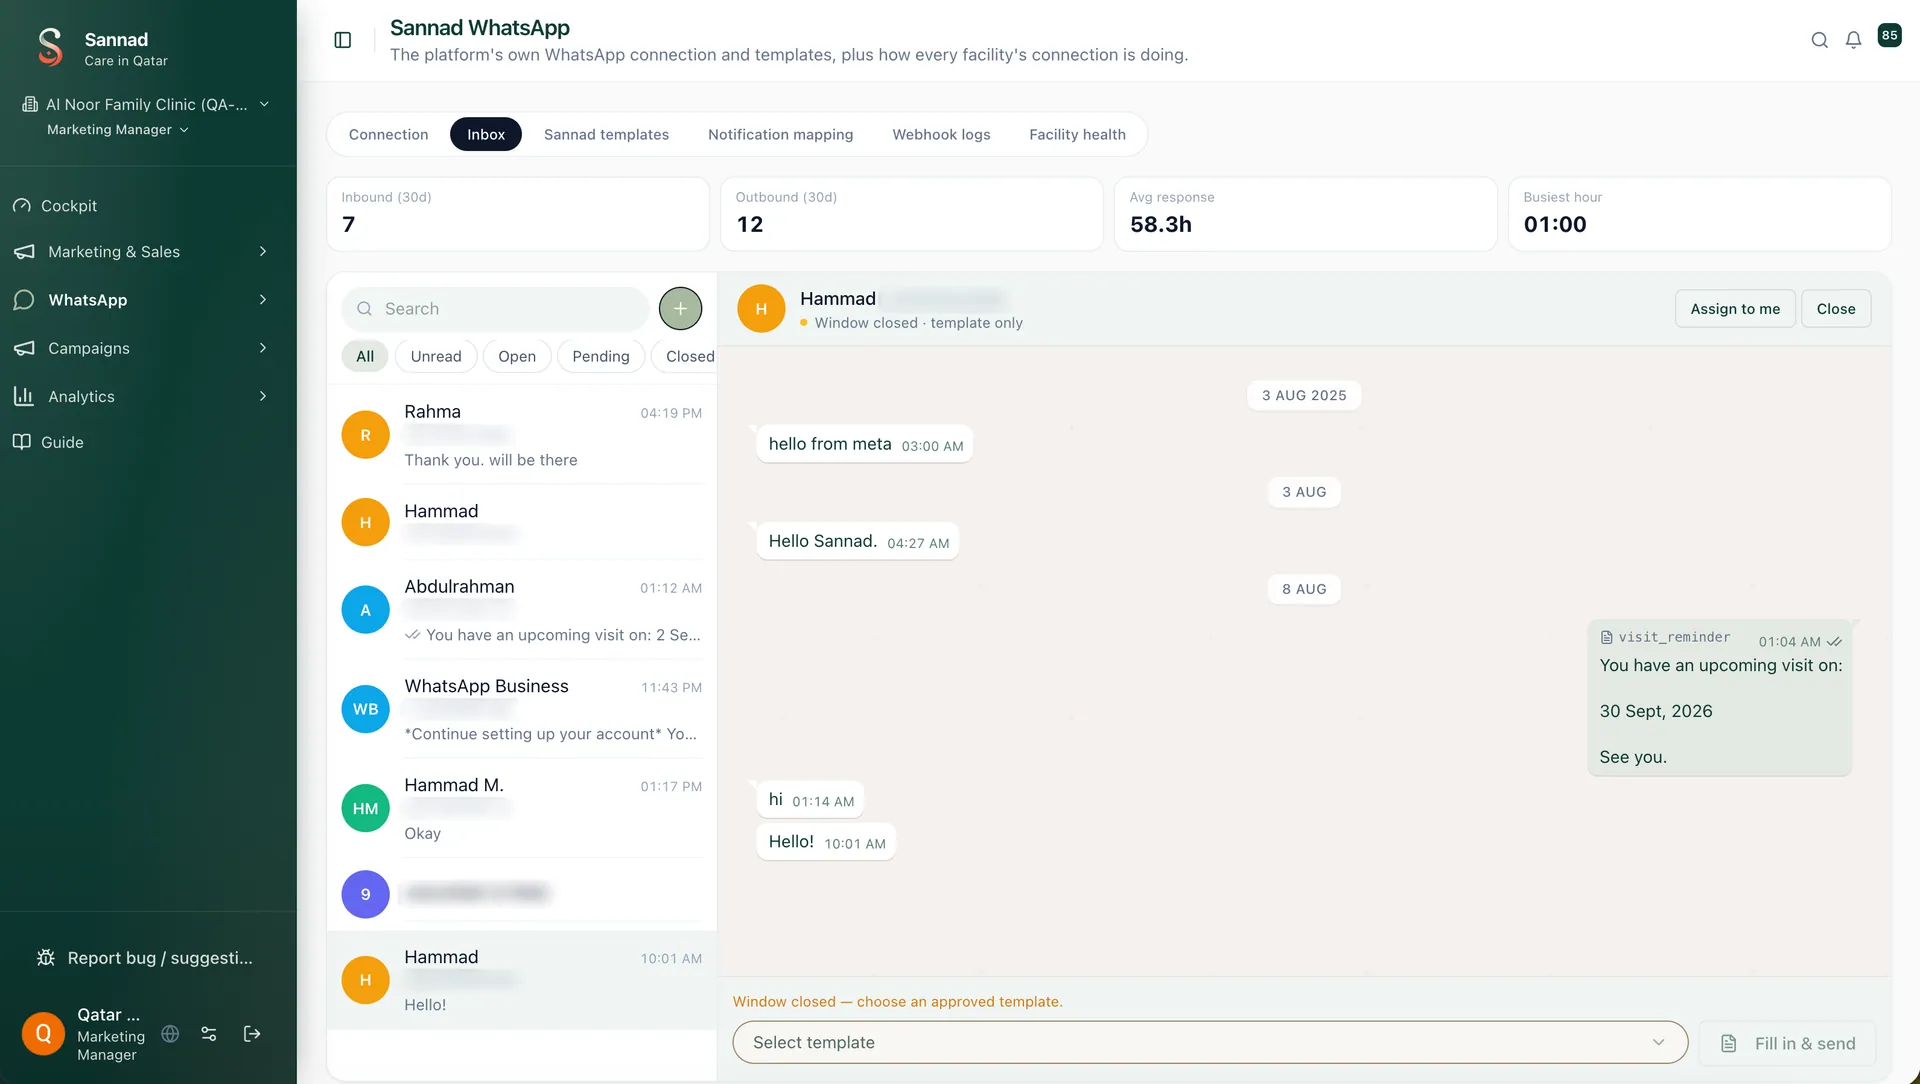This screenshot has height=1084, width=1920.
Task: Click the Inbound (30d) stat card
Action: click(518, 214)
